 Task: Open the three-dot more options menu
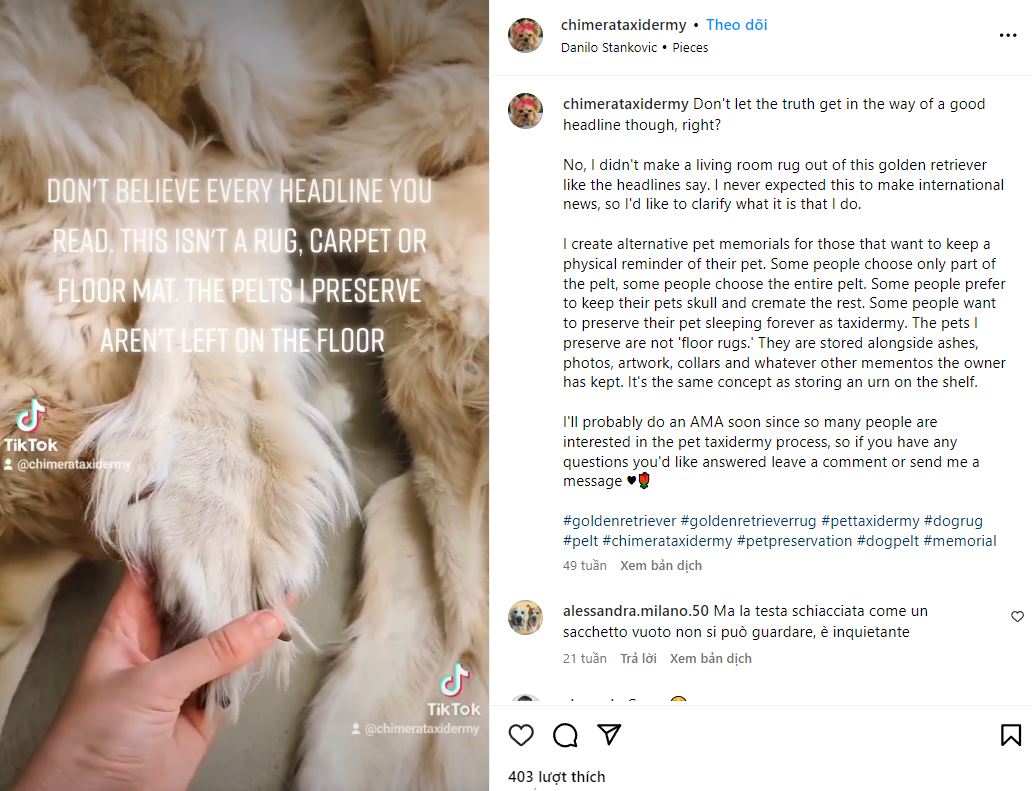[x=1008, y=36]
